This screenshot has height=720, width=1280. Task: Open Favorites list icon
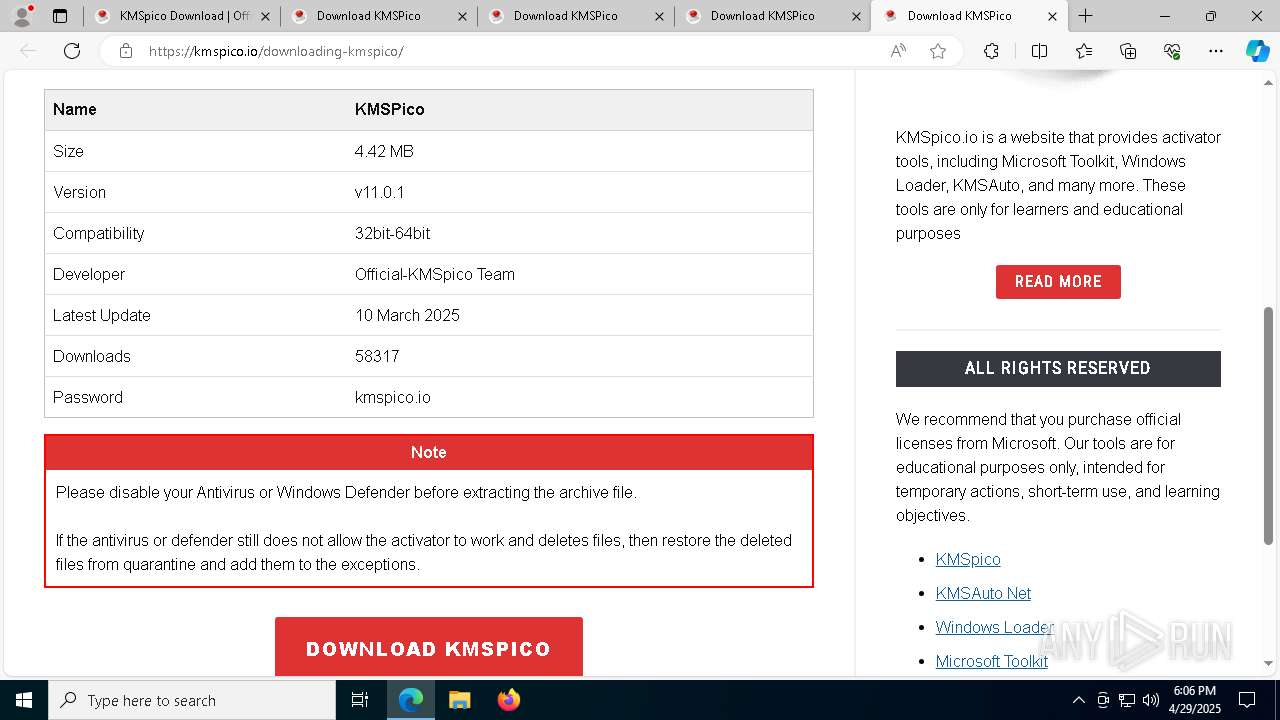point(1084,51)
